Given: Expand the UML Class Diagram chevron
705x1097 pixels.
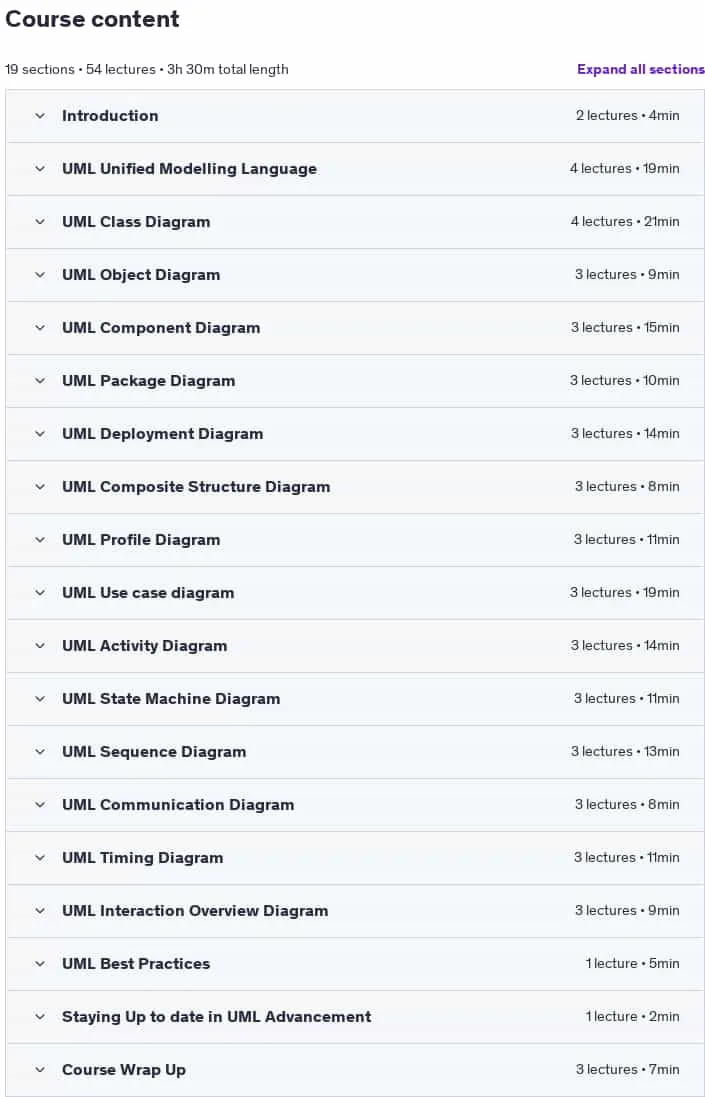Looking at the screenshot, I should (40, 222).
